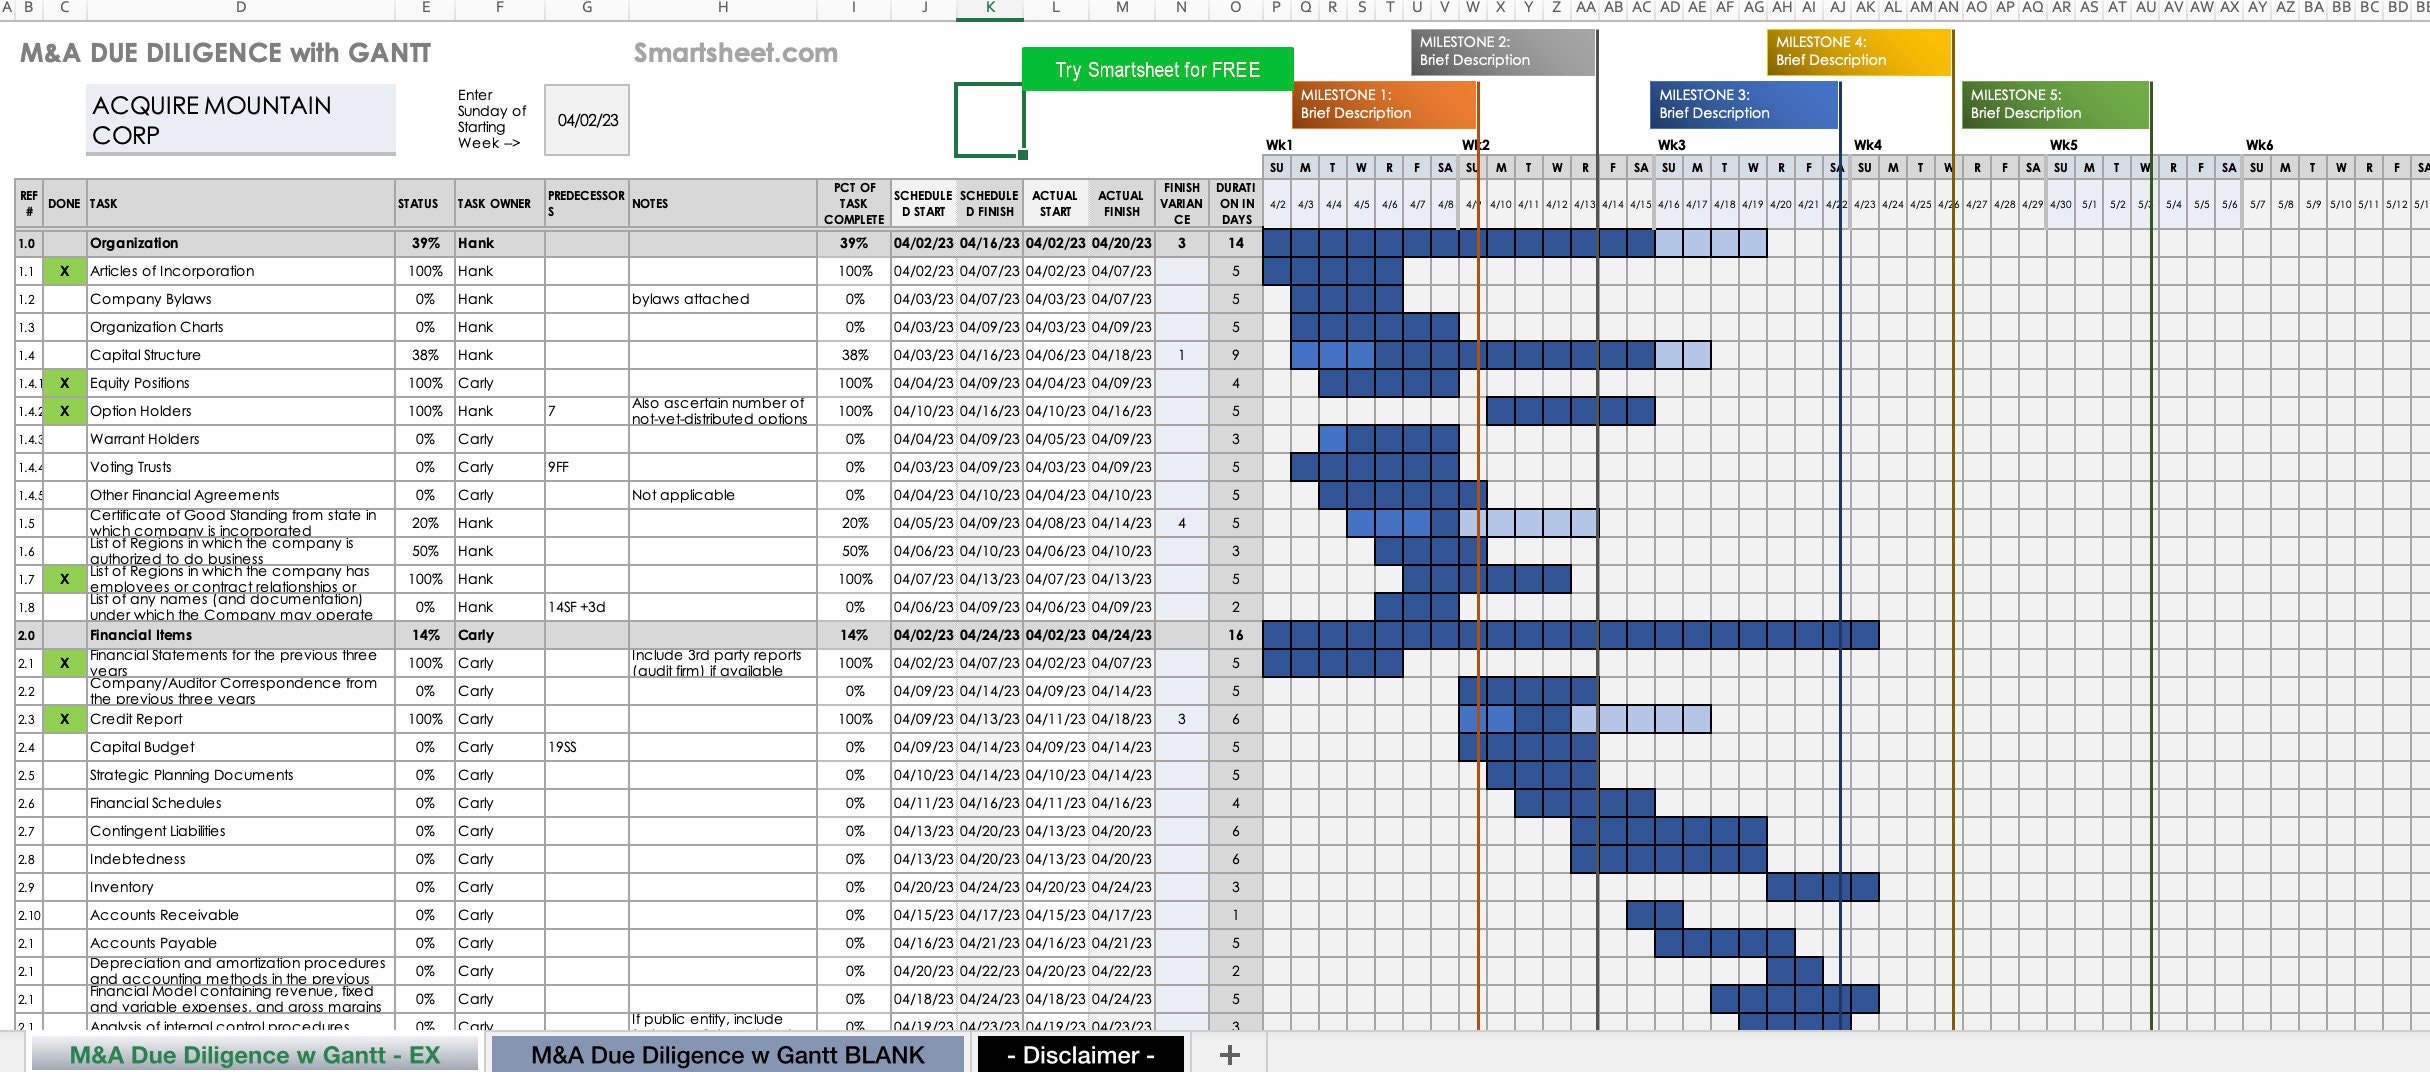Viewport: 2430px width, 1072px height.
Task: Toggle DONE mark for Equity Positions
Action: (x=65, y=383)
